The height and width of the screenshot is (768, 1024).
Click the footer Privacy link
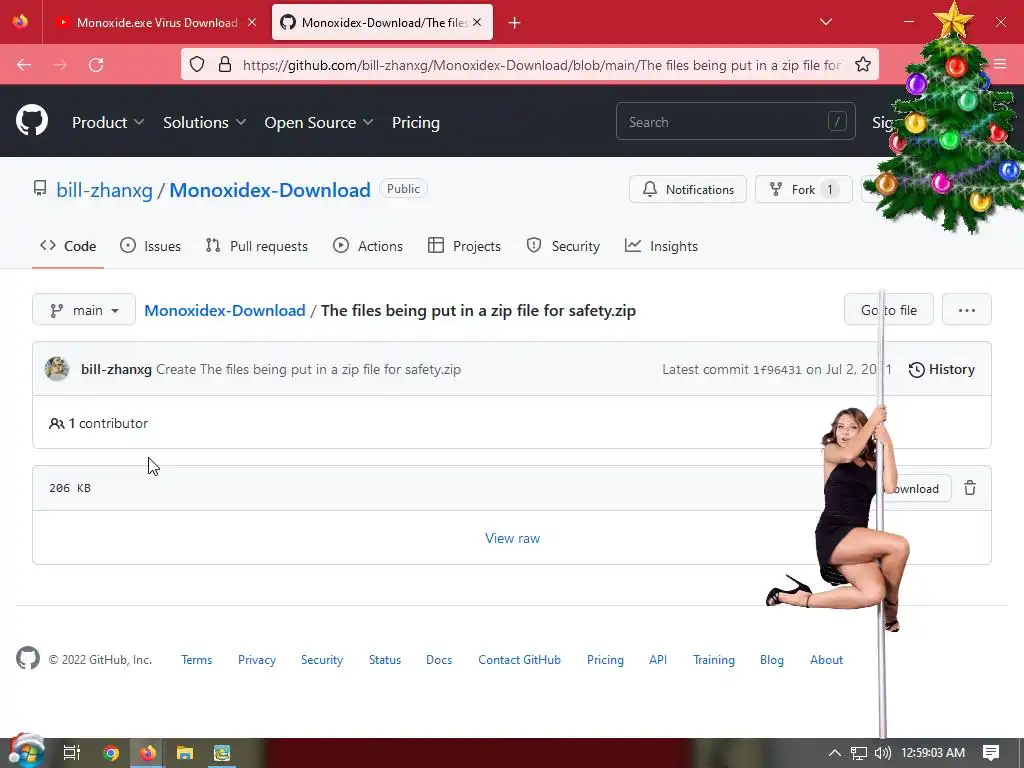(x=257, y=660)
